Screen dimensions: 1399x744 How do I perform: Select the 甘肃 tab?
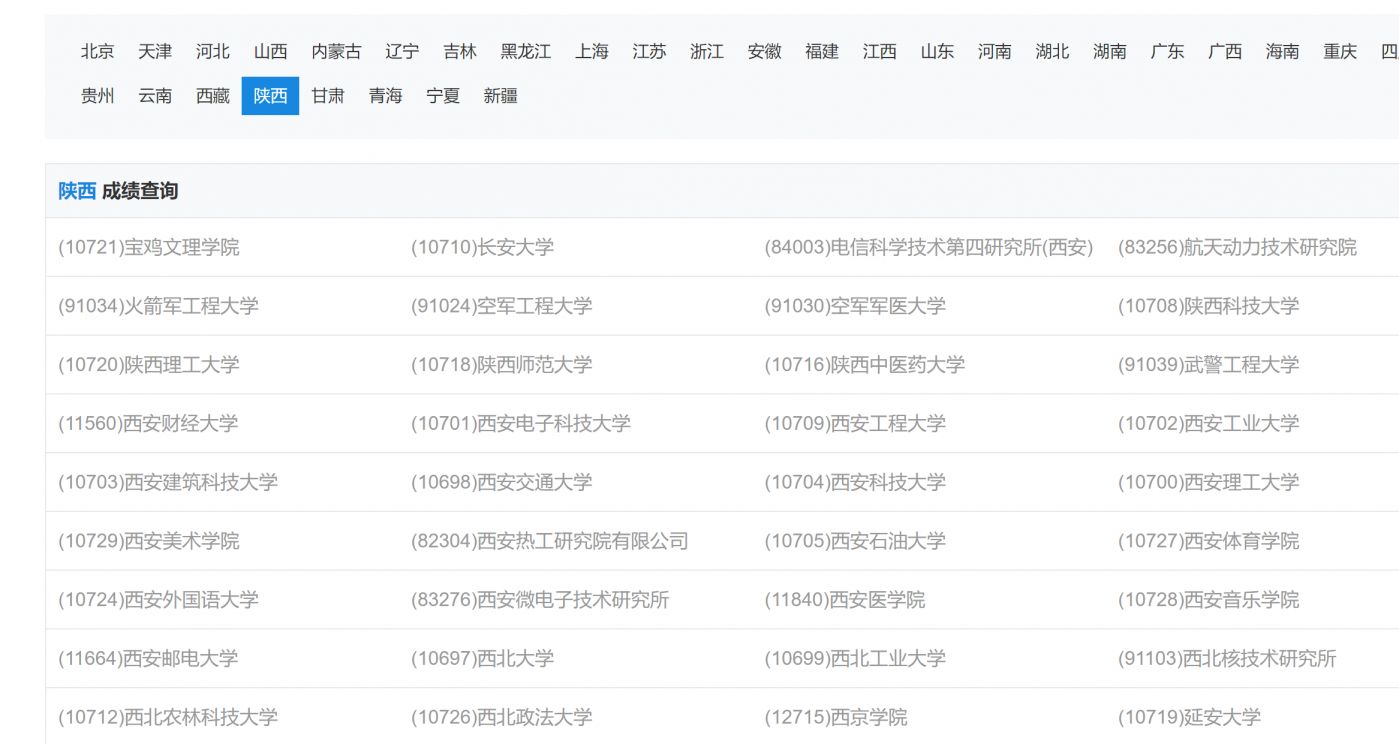coord(328,96)
